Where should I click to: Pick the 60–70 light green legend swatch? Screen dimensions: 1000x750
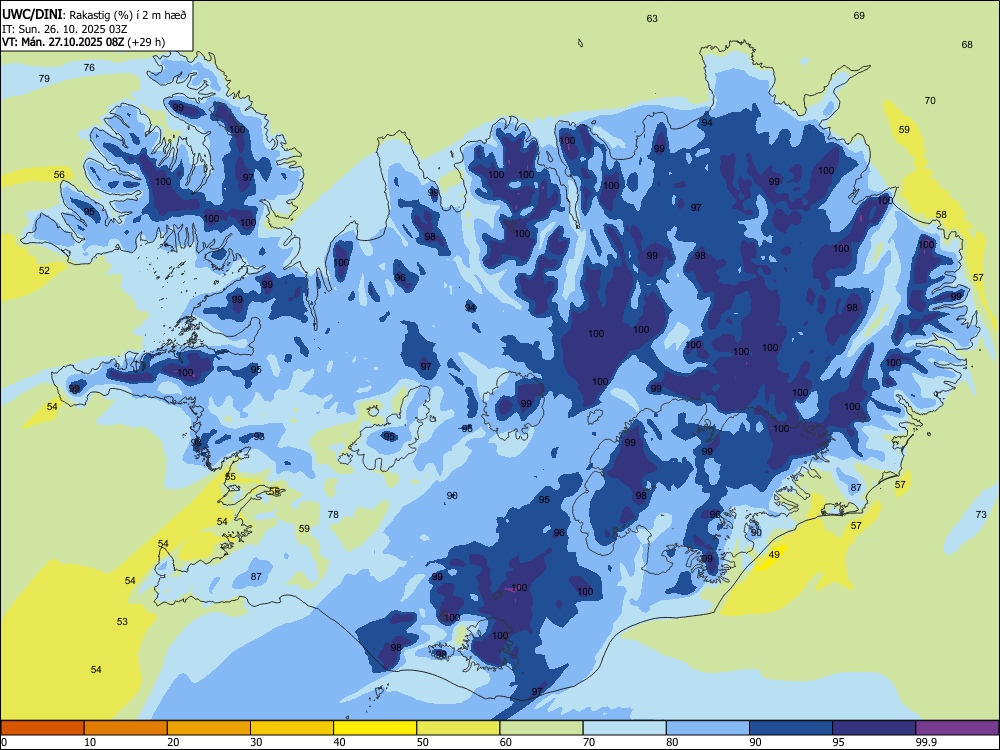click(x=541, y=728)
